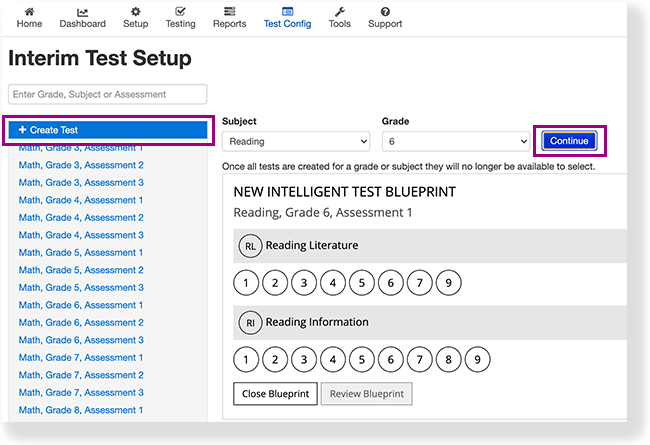
Task: Click the Create Test button
Action: tap(108, 130)
